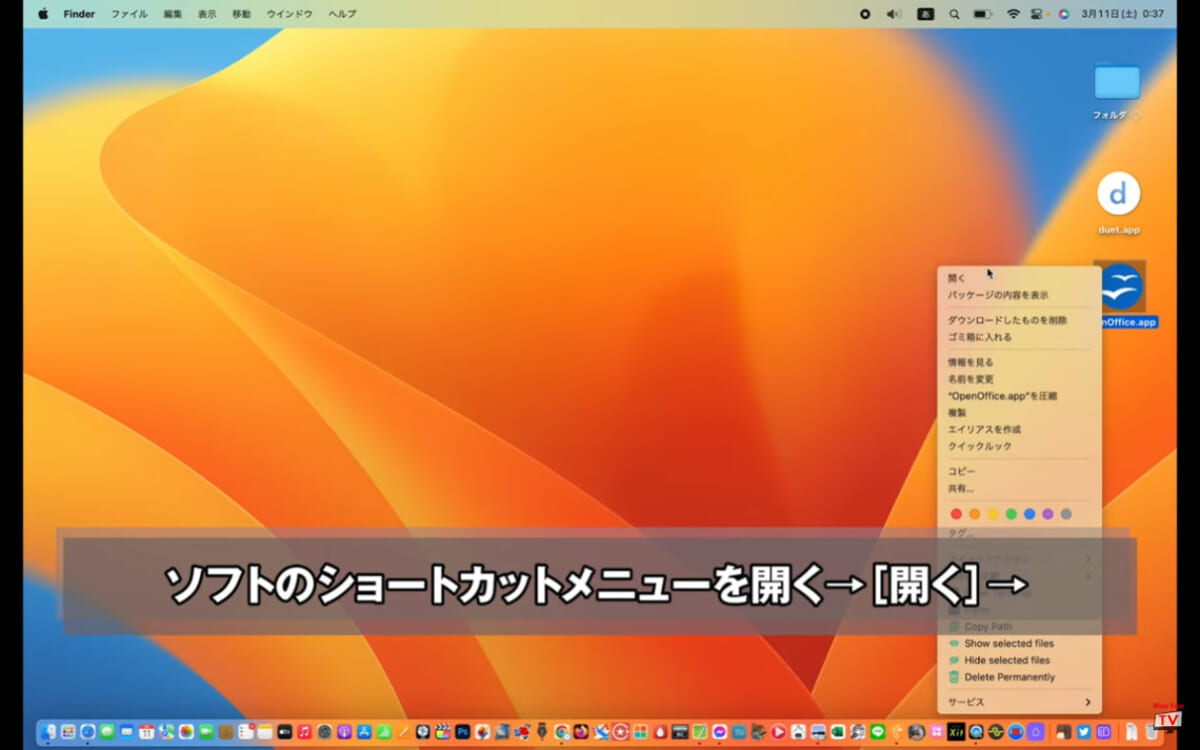The image size is (1200, 750).
Task: Expand the サービス submenu
Action: coord(1019,702)
